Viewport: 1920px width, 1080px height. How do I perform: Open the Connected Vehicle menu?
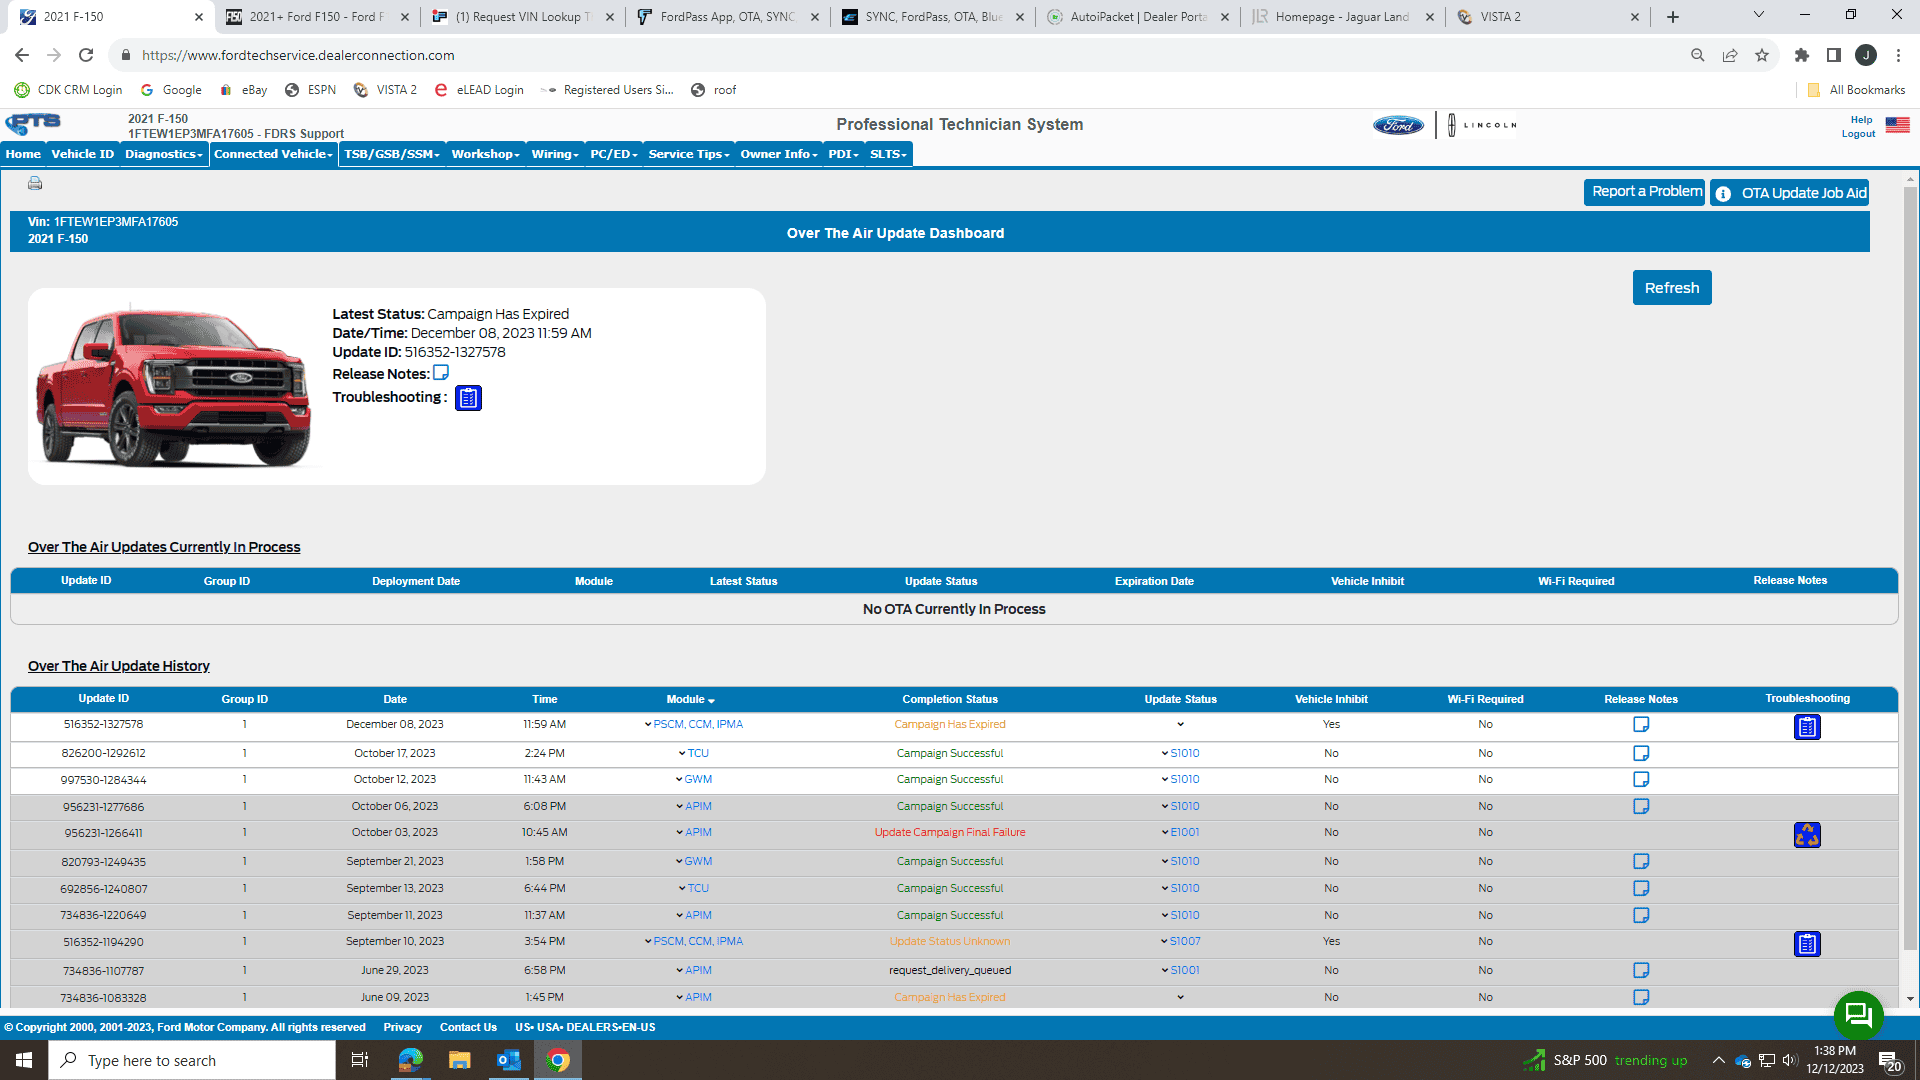[273, 154]
